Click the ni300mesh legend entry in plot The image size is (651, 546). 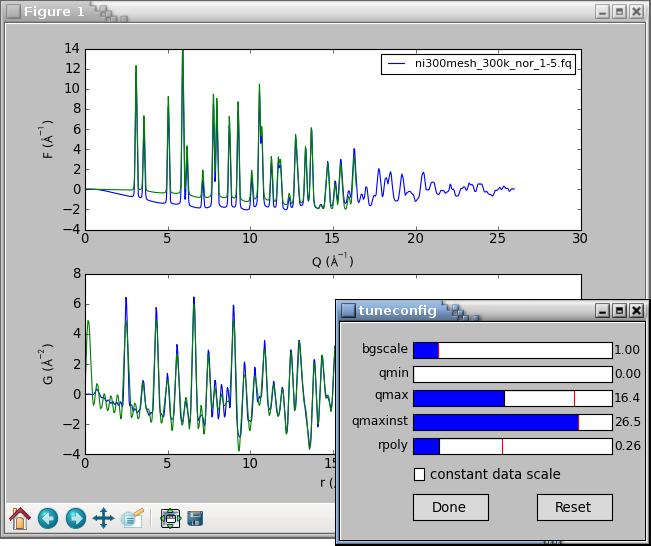pos(480,64)
